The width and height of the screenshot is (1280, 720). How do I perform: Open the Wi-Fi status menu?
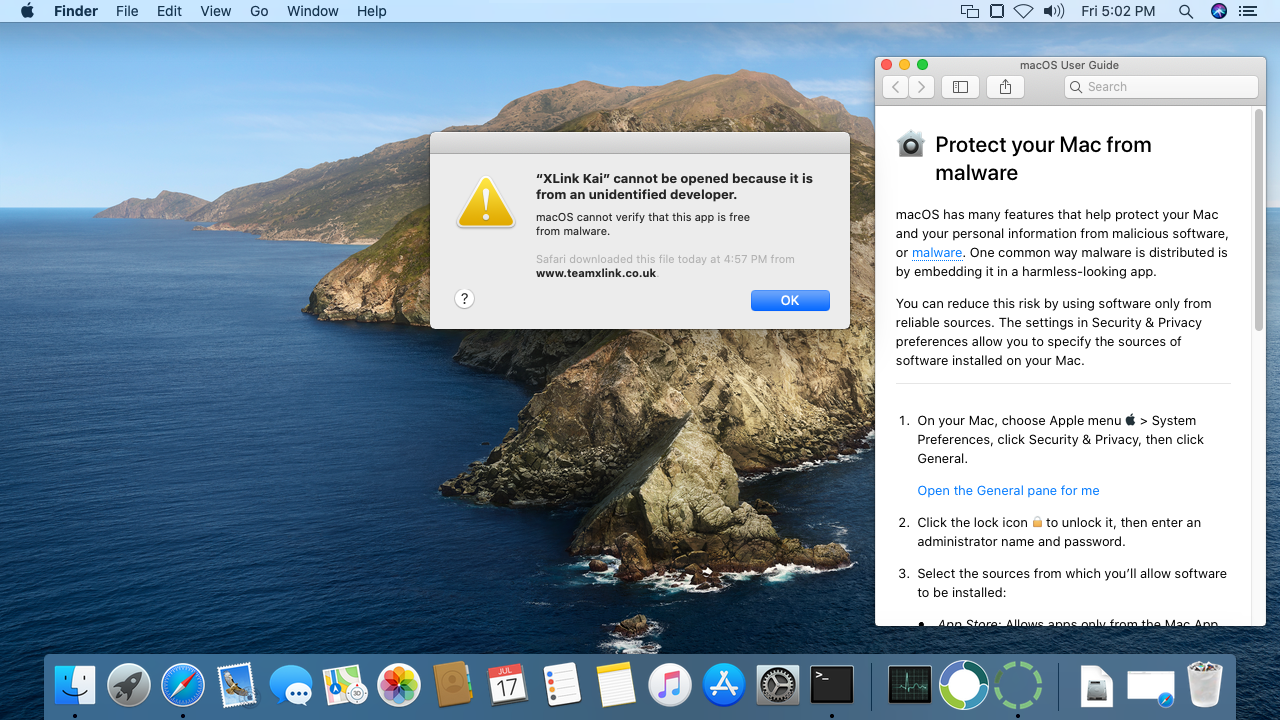(x=1023, y=11)
